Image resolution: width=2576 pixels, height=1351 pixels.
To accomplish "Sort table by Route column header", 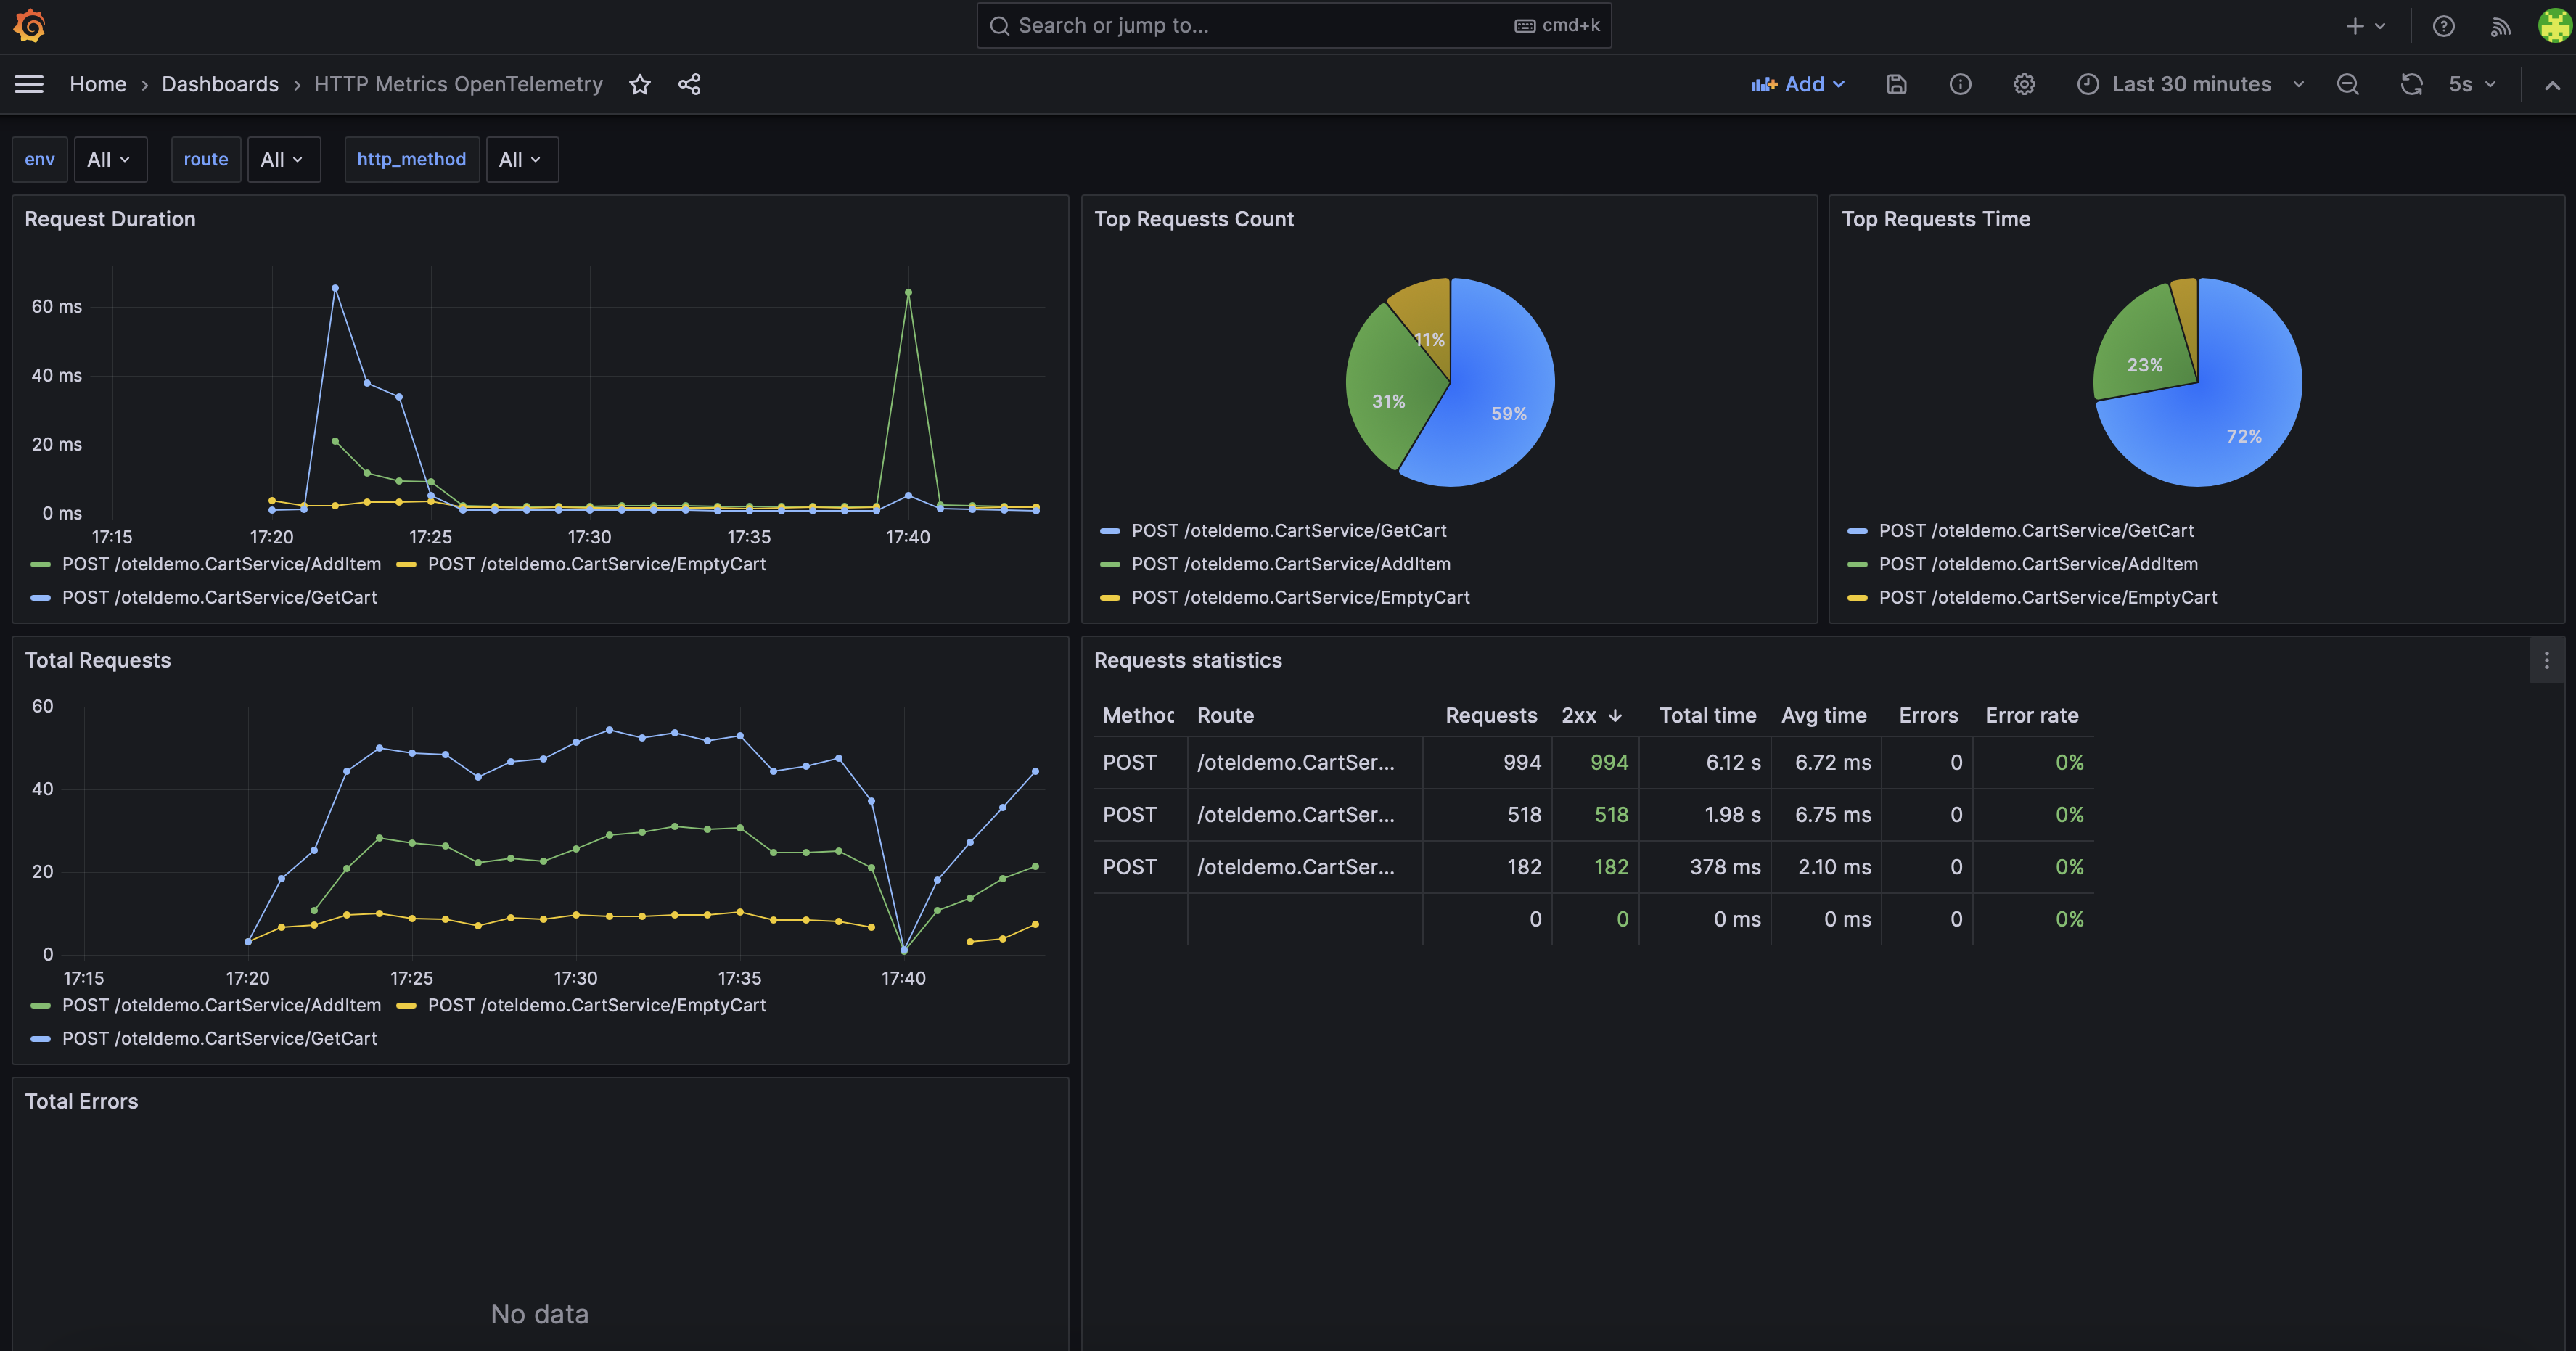I will coord(1225,715).
